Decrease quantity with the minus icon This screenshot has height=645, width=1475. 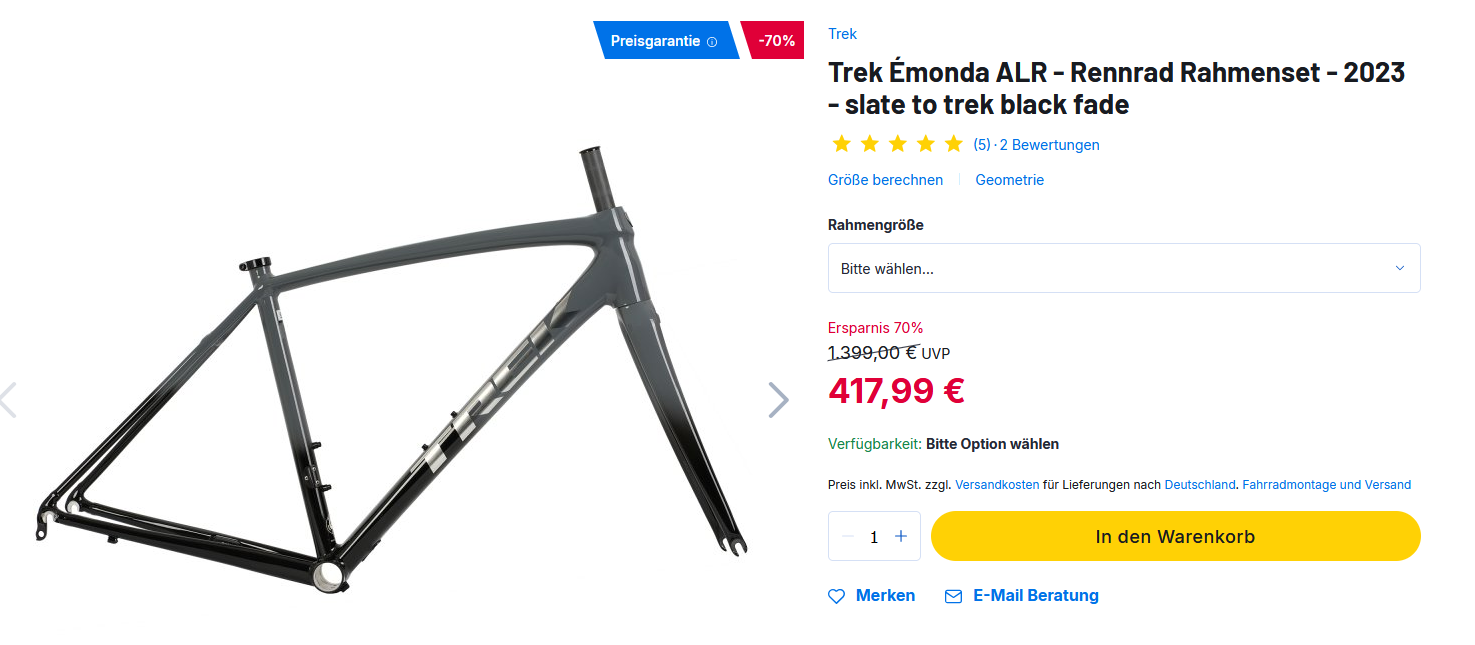(848, 537)
